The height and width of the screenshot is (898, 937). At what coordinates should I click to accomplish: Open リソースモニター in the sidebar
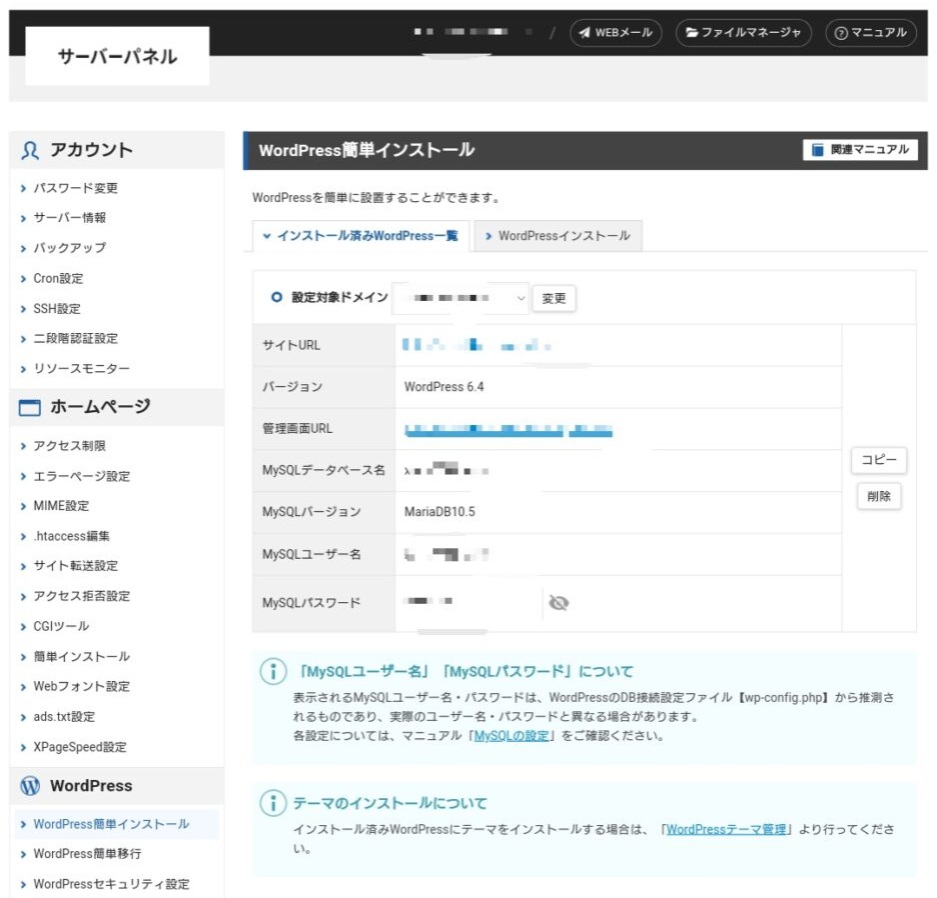[x=81, y=369]
